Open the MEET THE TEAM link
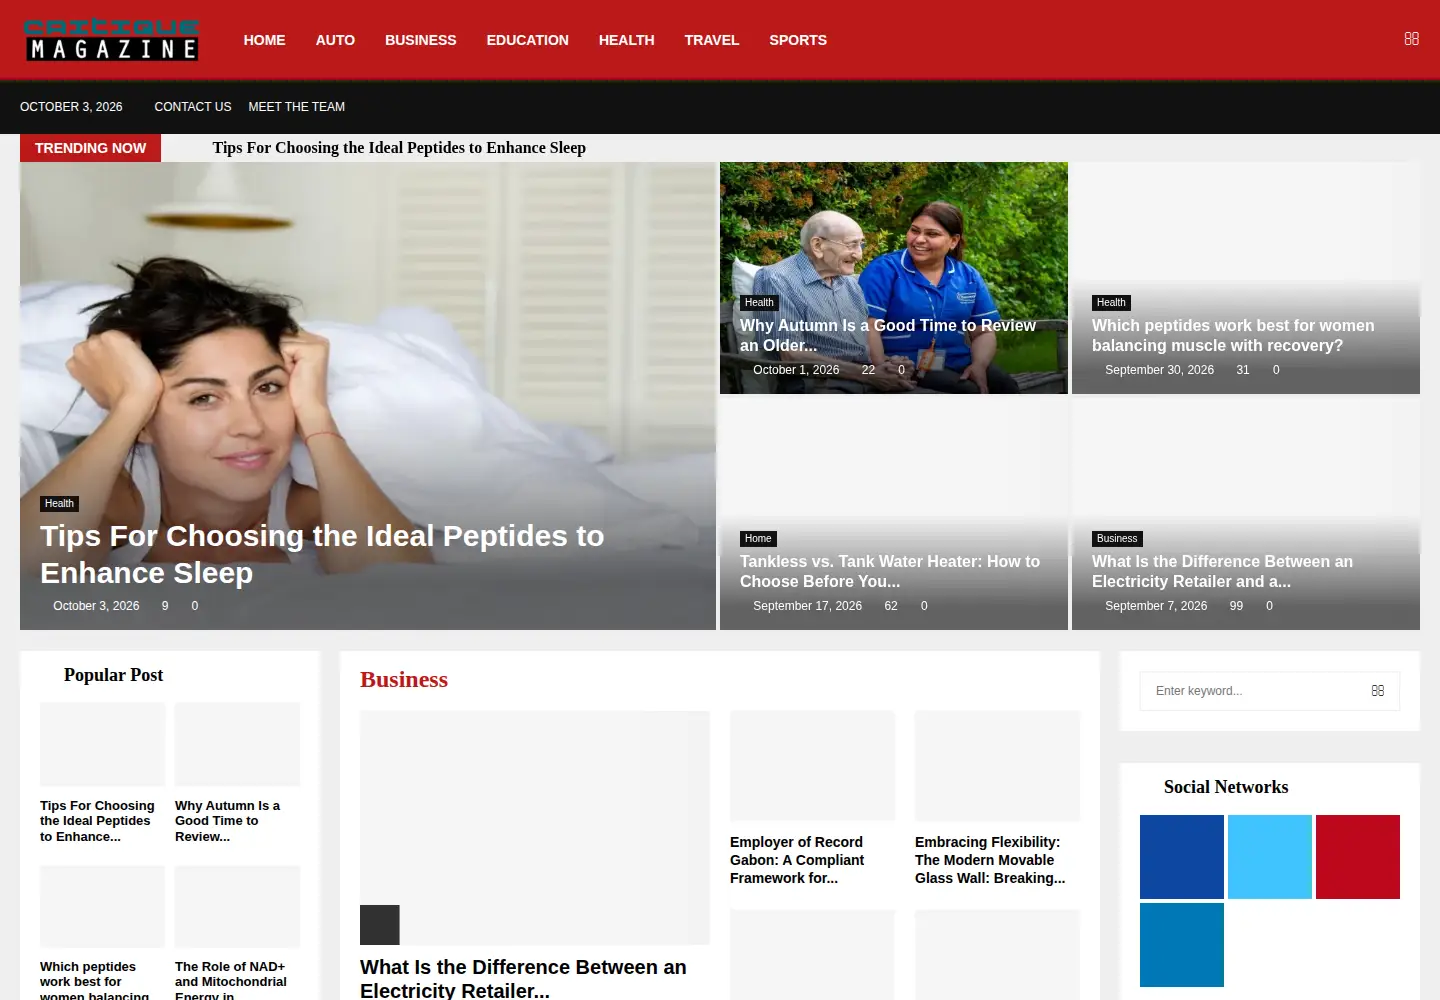 click(x=297, y=107)
